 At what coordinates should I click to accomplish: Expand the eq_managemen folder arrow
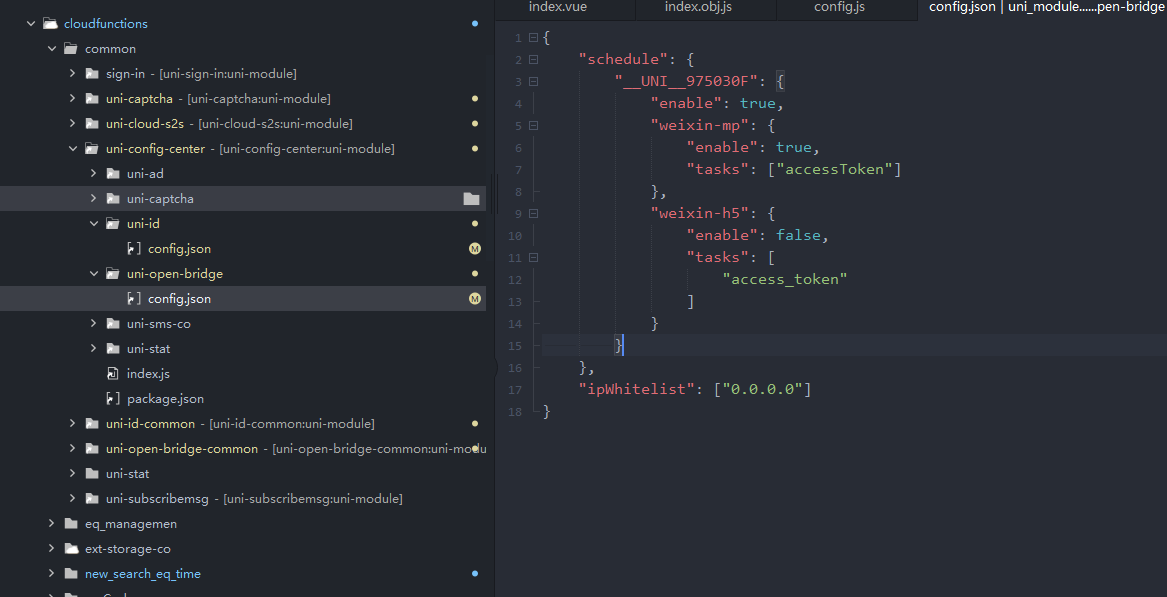pos(51,523)
